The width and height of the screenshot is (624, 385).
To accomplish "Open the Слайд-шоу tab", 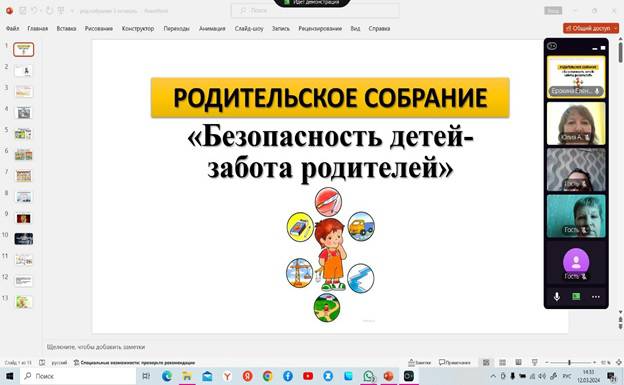I will (x=249, y=28).
